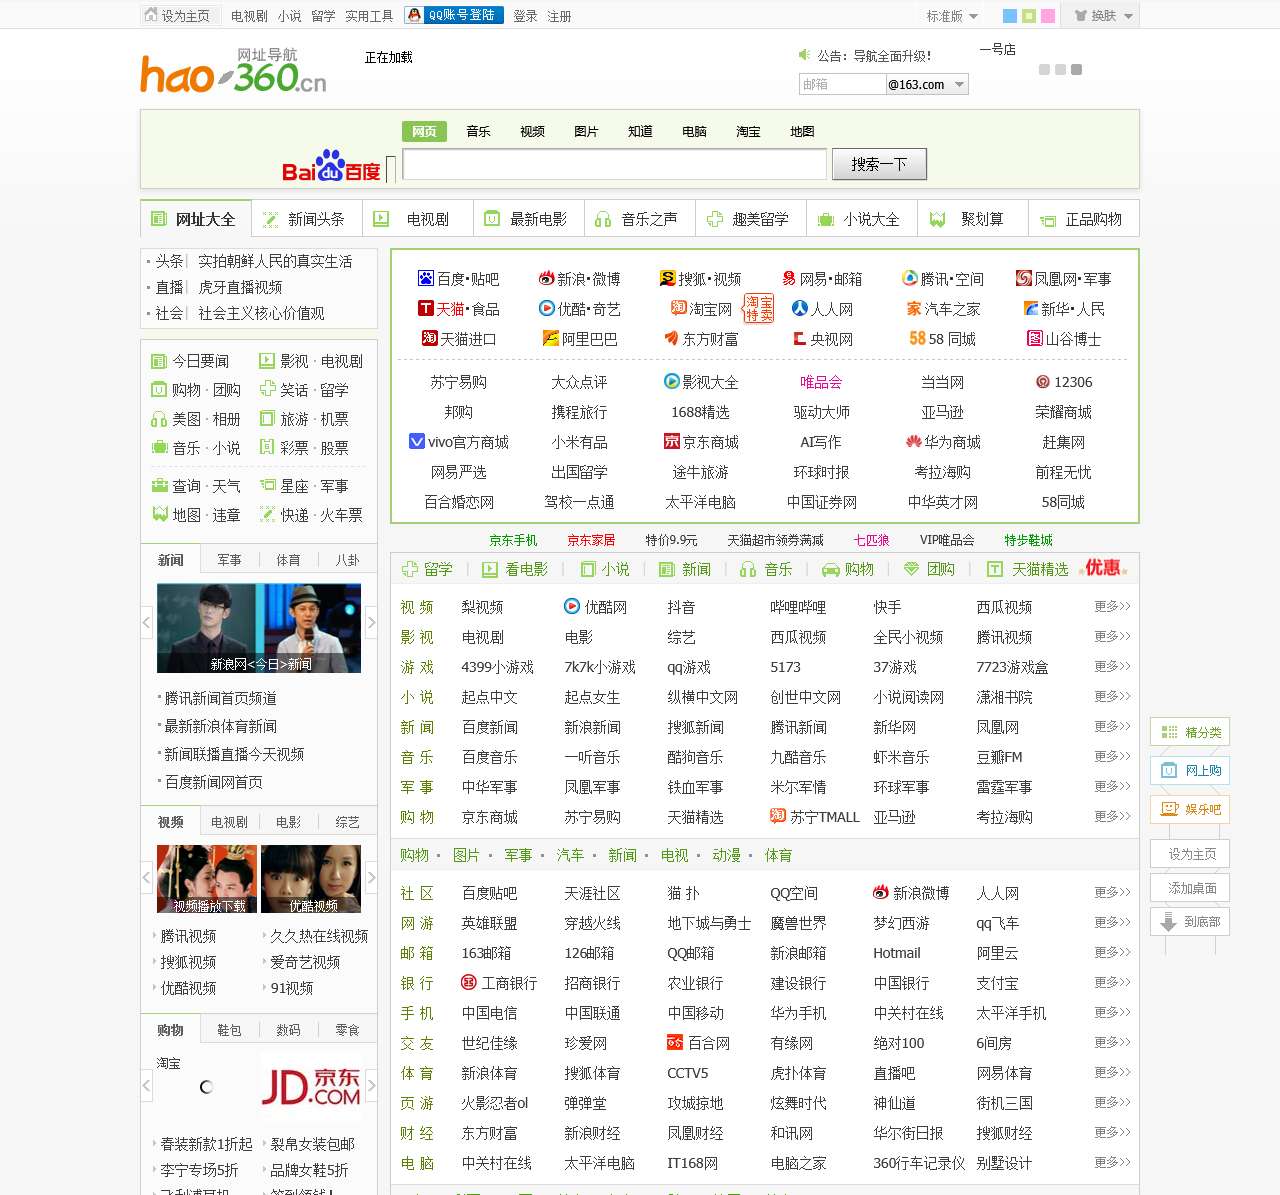Click the CCTV icon beside 央视网
The image size is (1280, 1195).
click(800, 338)
